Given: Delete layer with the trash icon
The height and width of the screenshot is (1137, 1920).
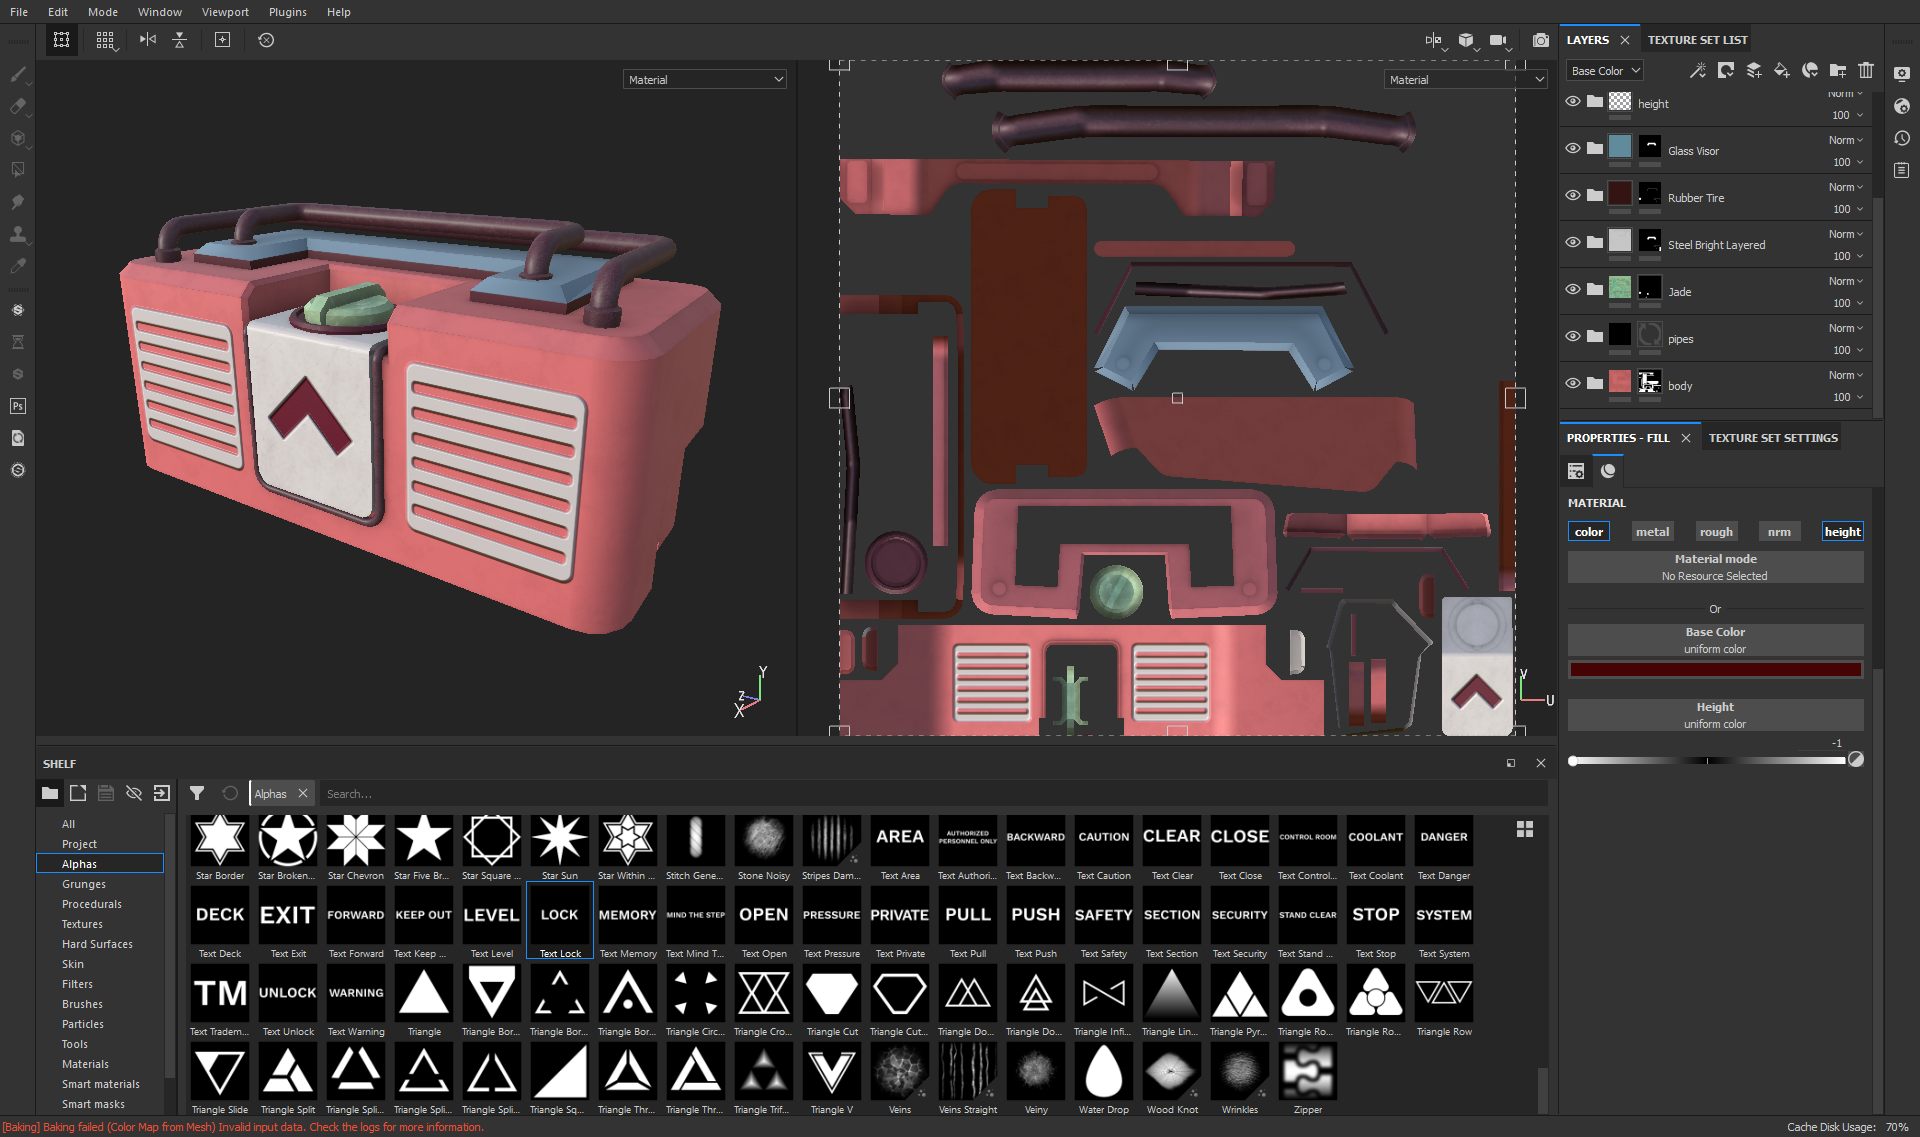Looking at the screenshot, I should click(x=1866, y=70).
